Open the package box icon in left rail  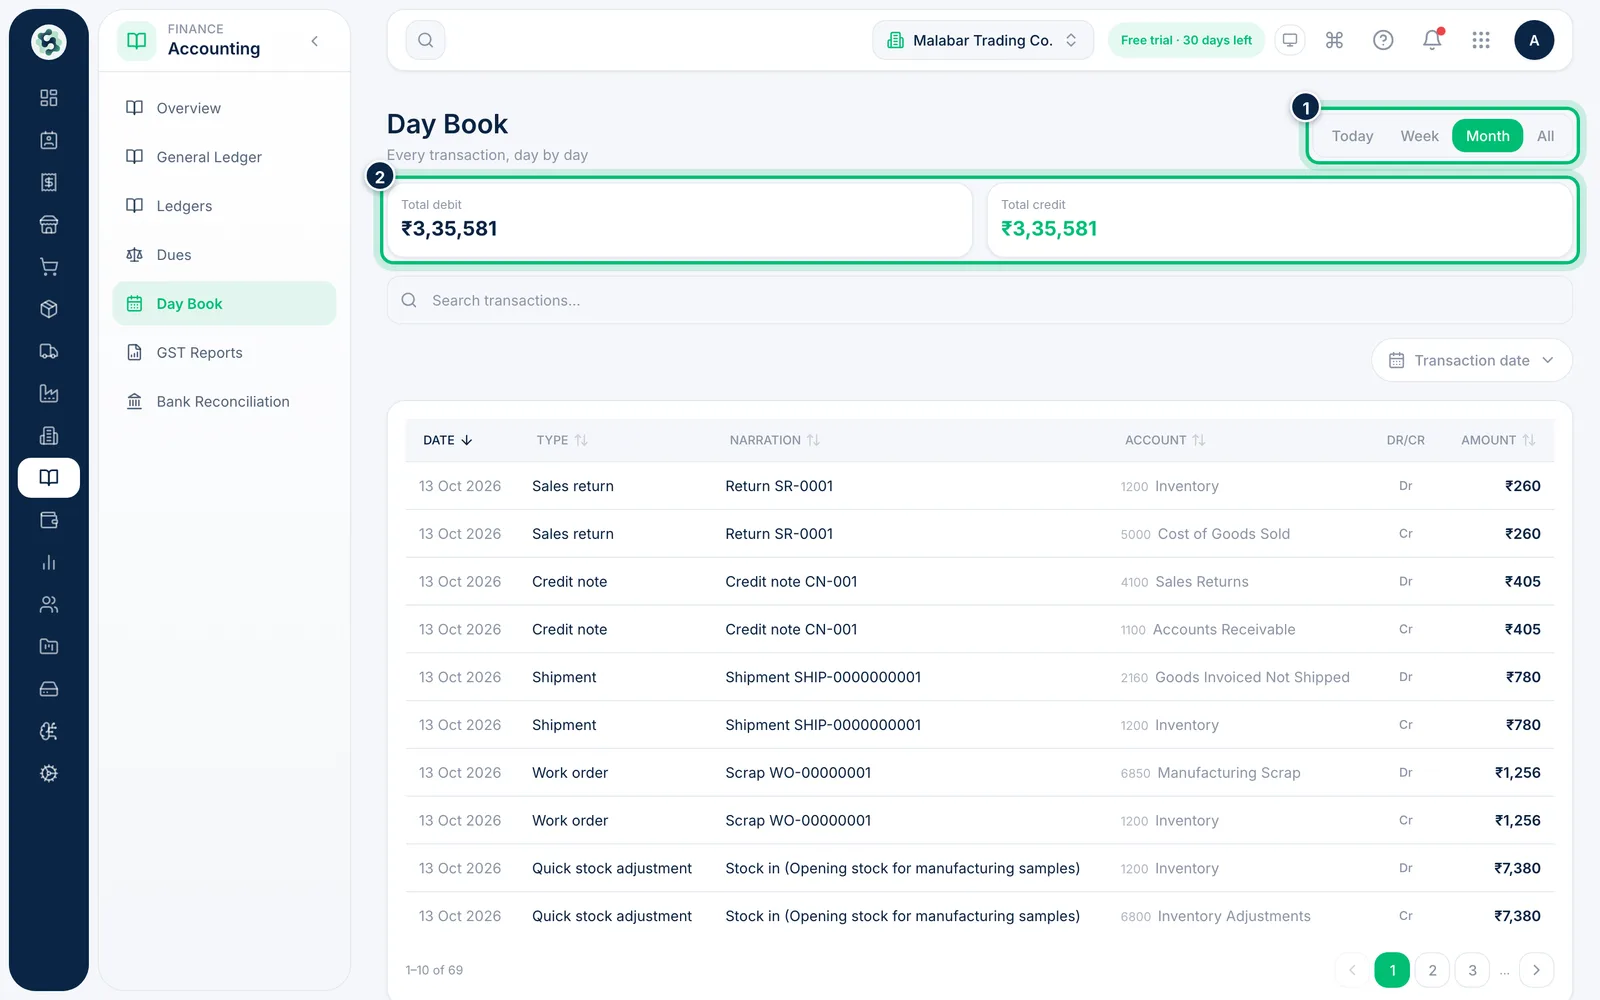click(x=48, y=309)
